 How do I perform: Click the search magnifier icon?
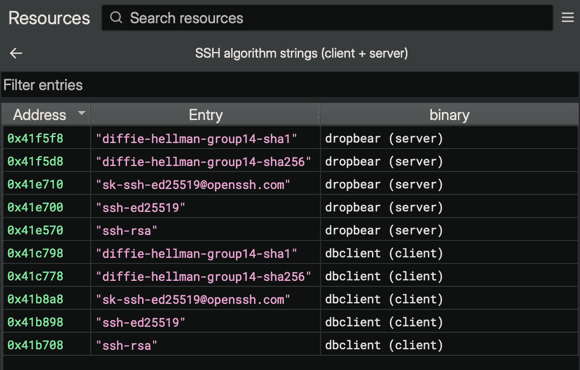tap(116, 17)
